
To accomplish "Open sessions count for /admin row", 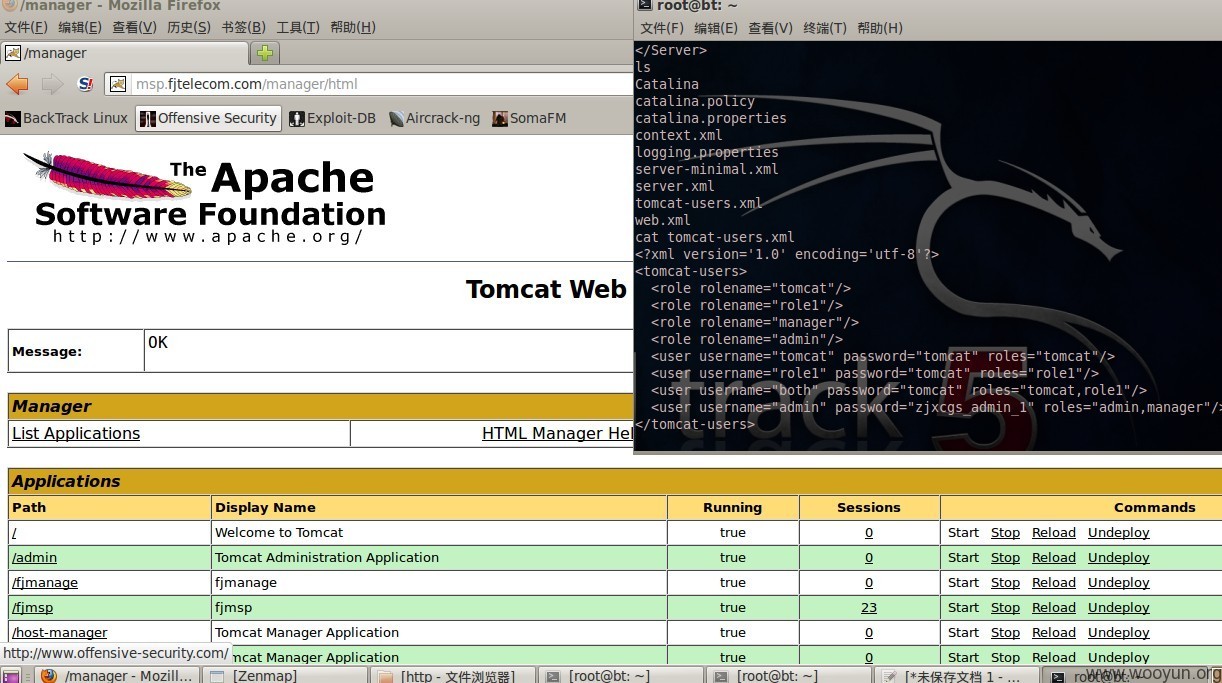I will click(869, 558).
